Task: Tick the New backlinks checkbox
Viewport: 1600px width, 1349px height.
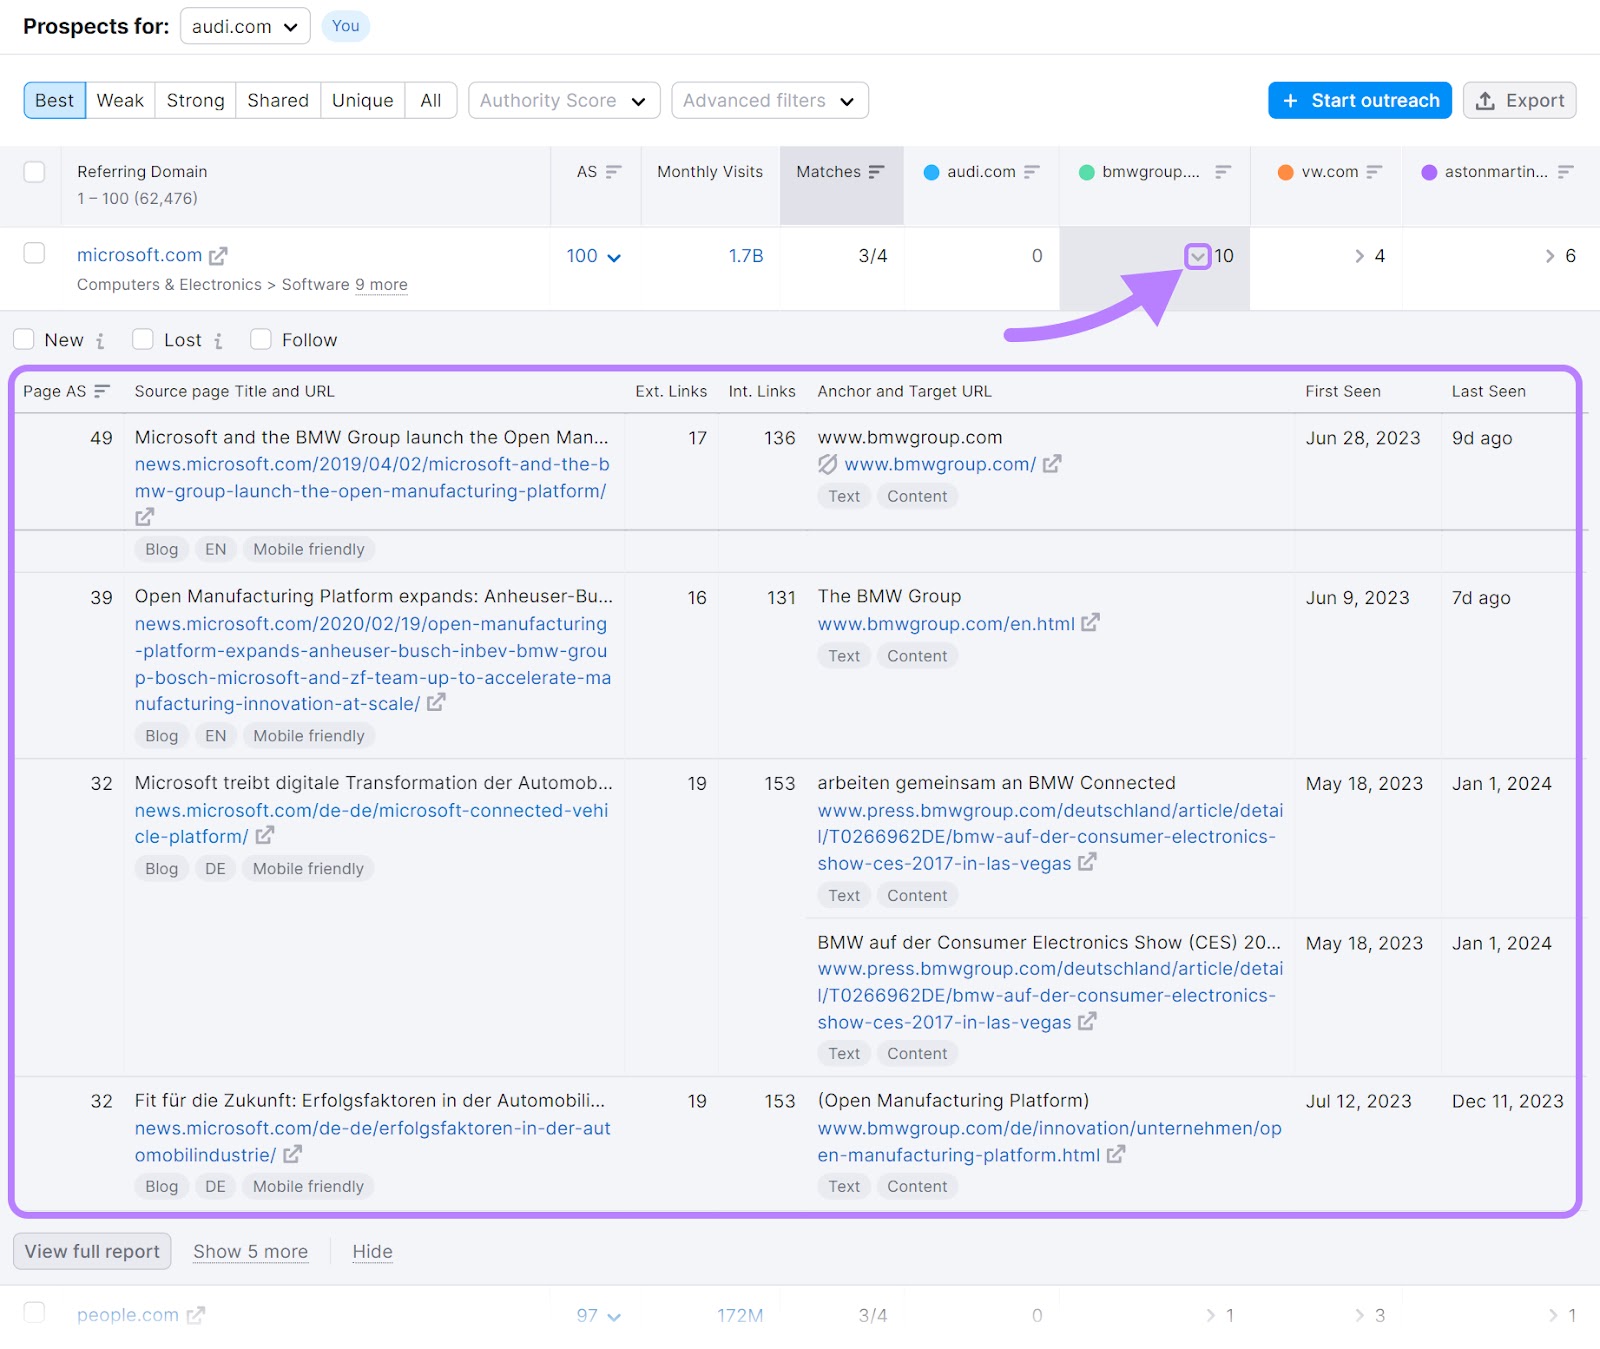Action: click(x=24, y=340)
